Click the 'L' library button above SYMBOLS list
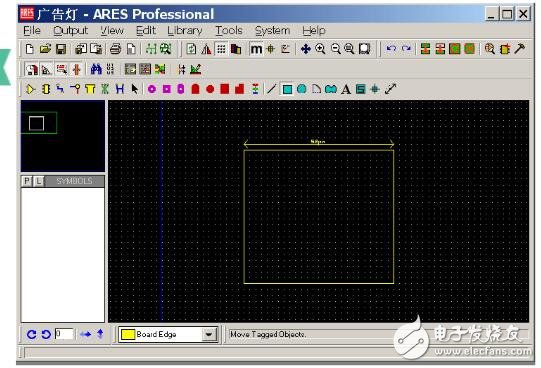This screenshot has height=368, width=541. point(39,181)
